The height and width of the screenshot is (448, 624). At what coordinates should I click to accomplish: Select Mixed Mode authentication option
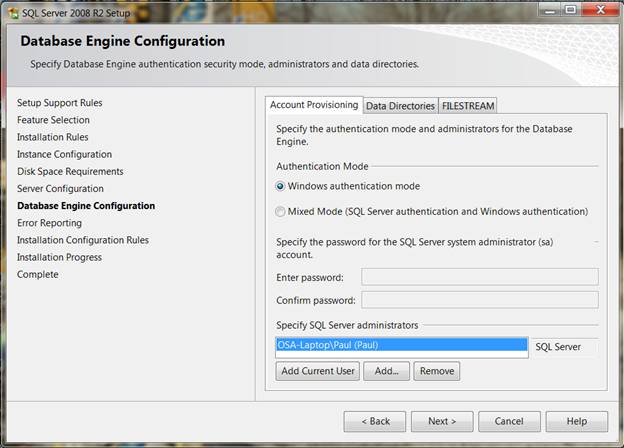(280, 212)
